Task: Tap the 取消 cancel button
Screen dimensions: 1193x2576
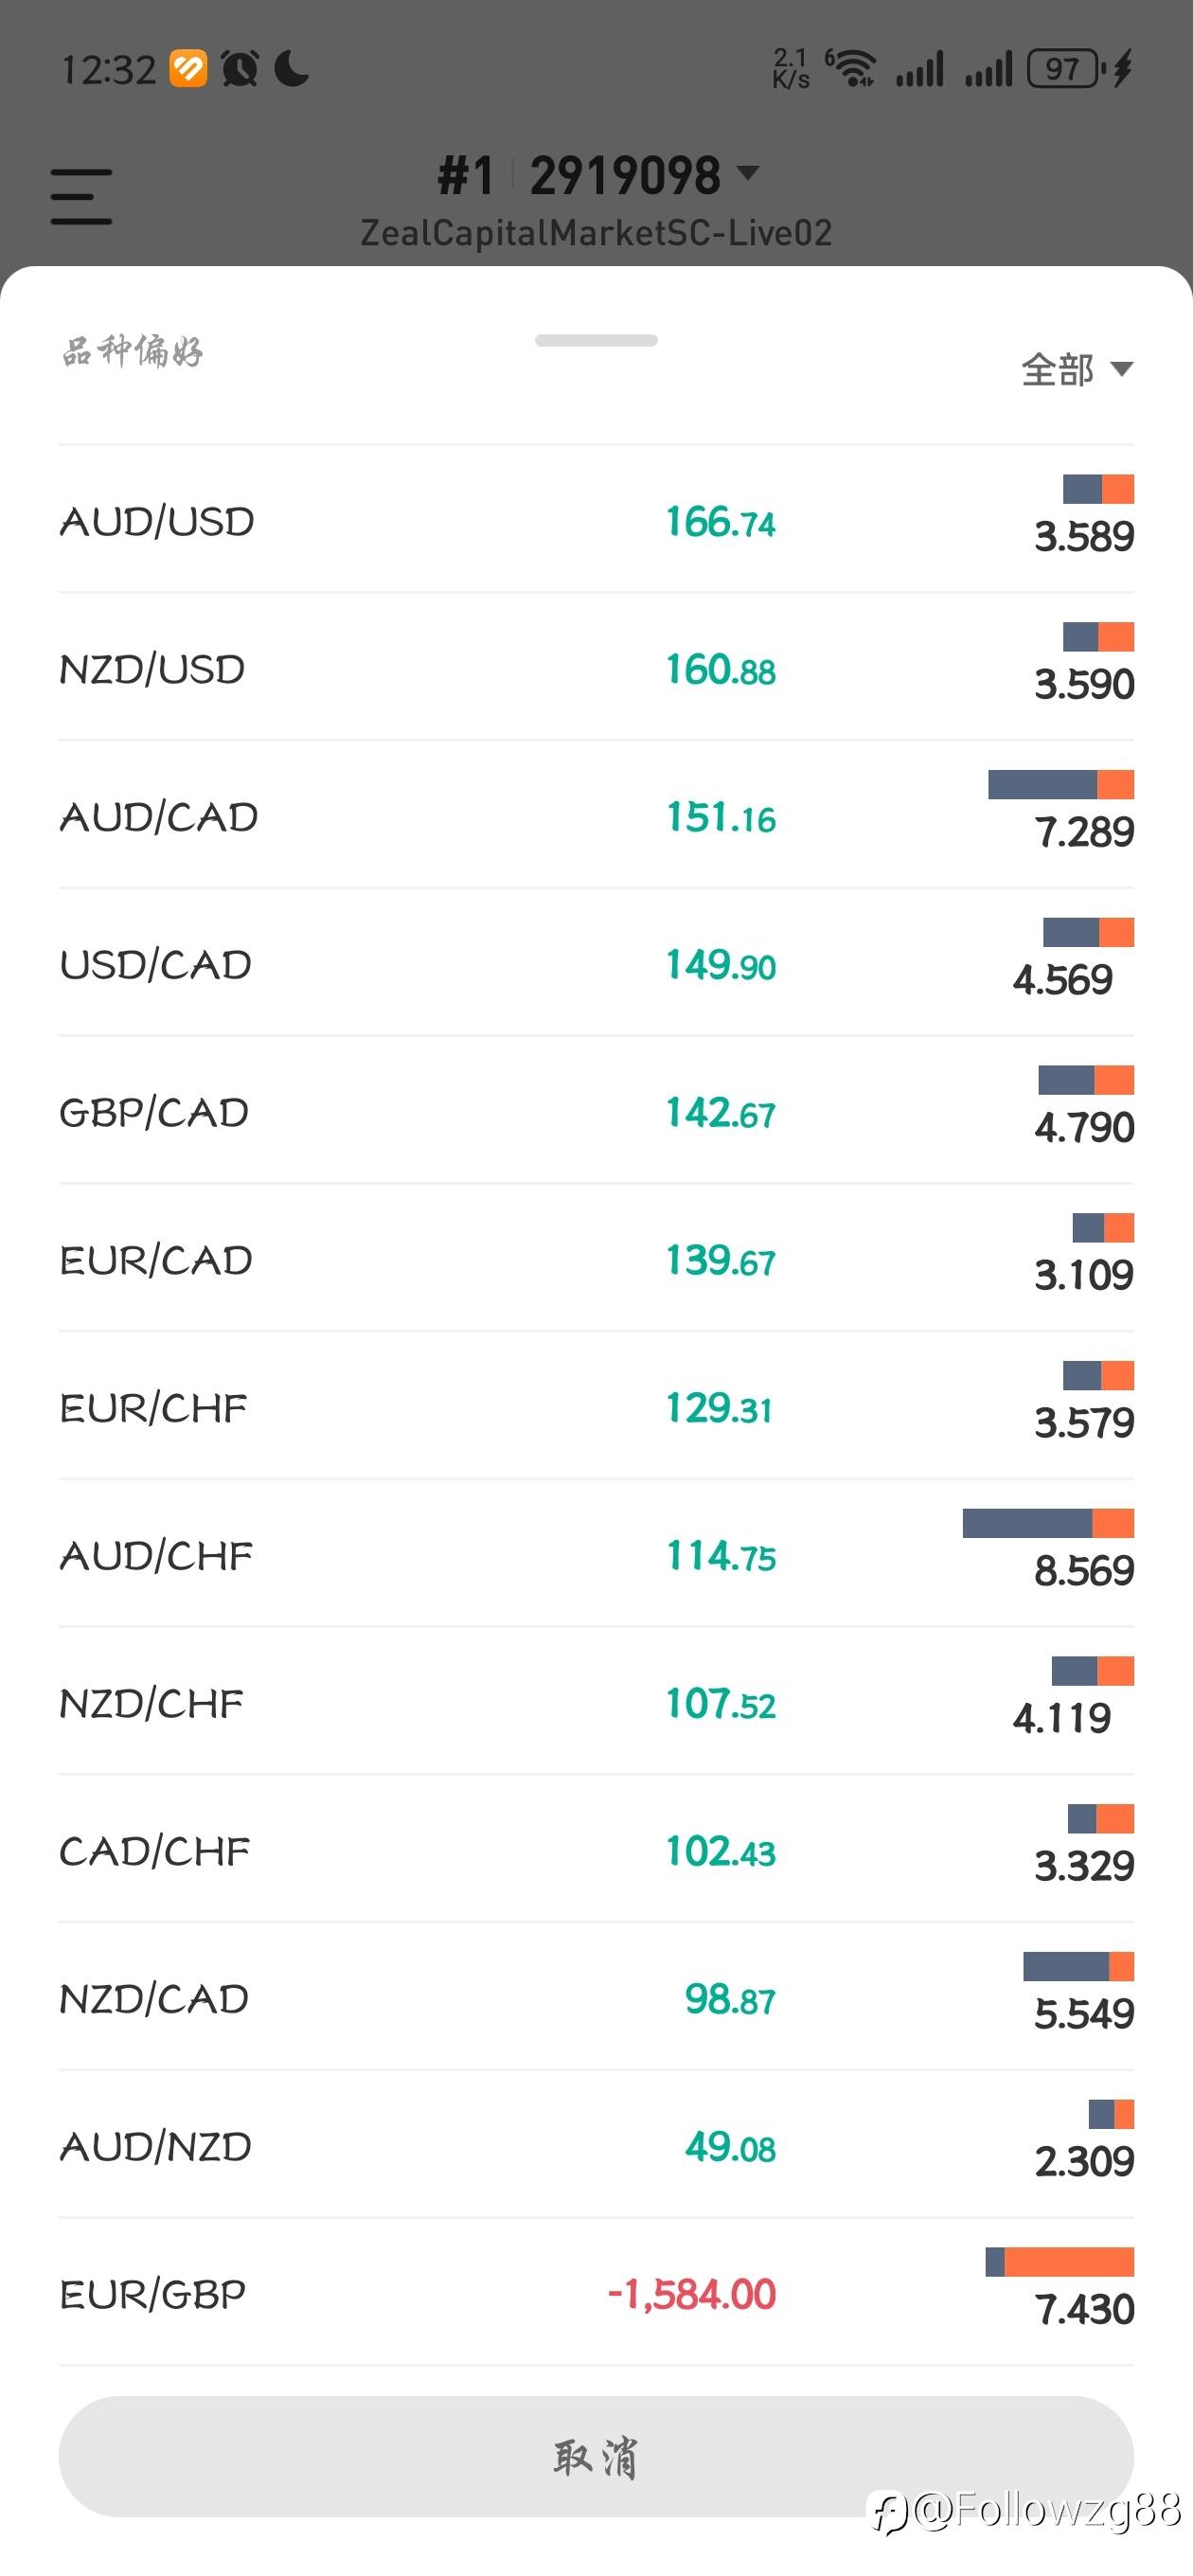Action: [x=596, y=2456]
